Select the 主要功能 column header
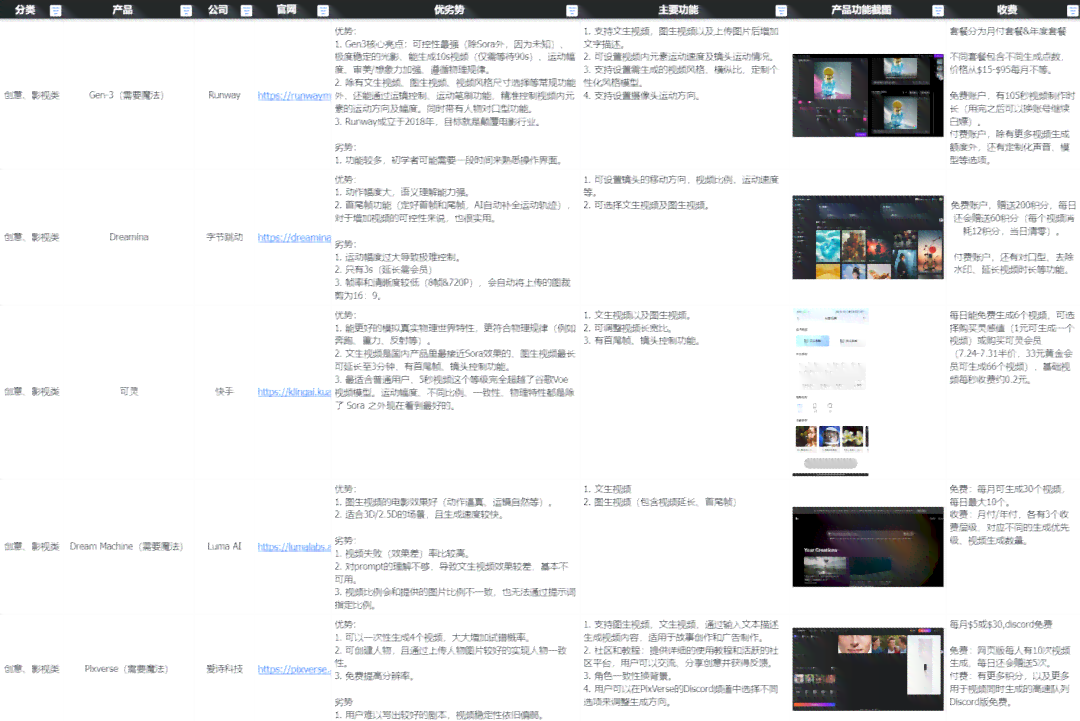 (x=678, y=10)
